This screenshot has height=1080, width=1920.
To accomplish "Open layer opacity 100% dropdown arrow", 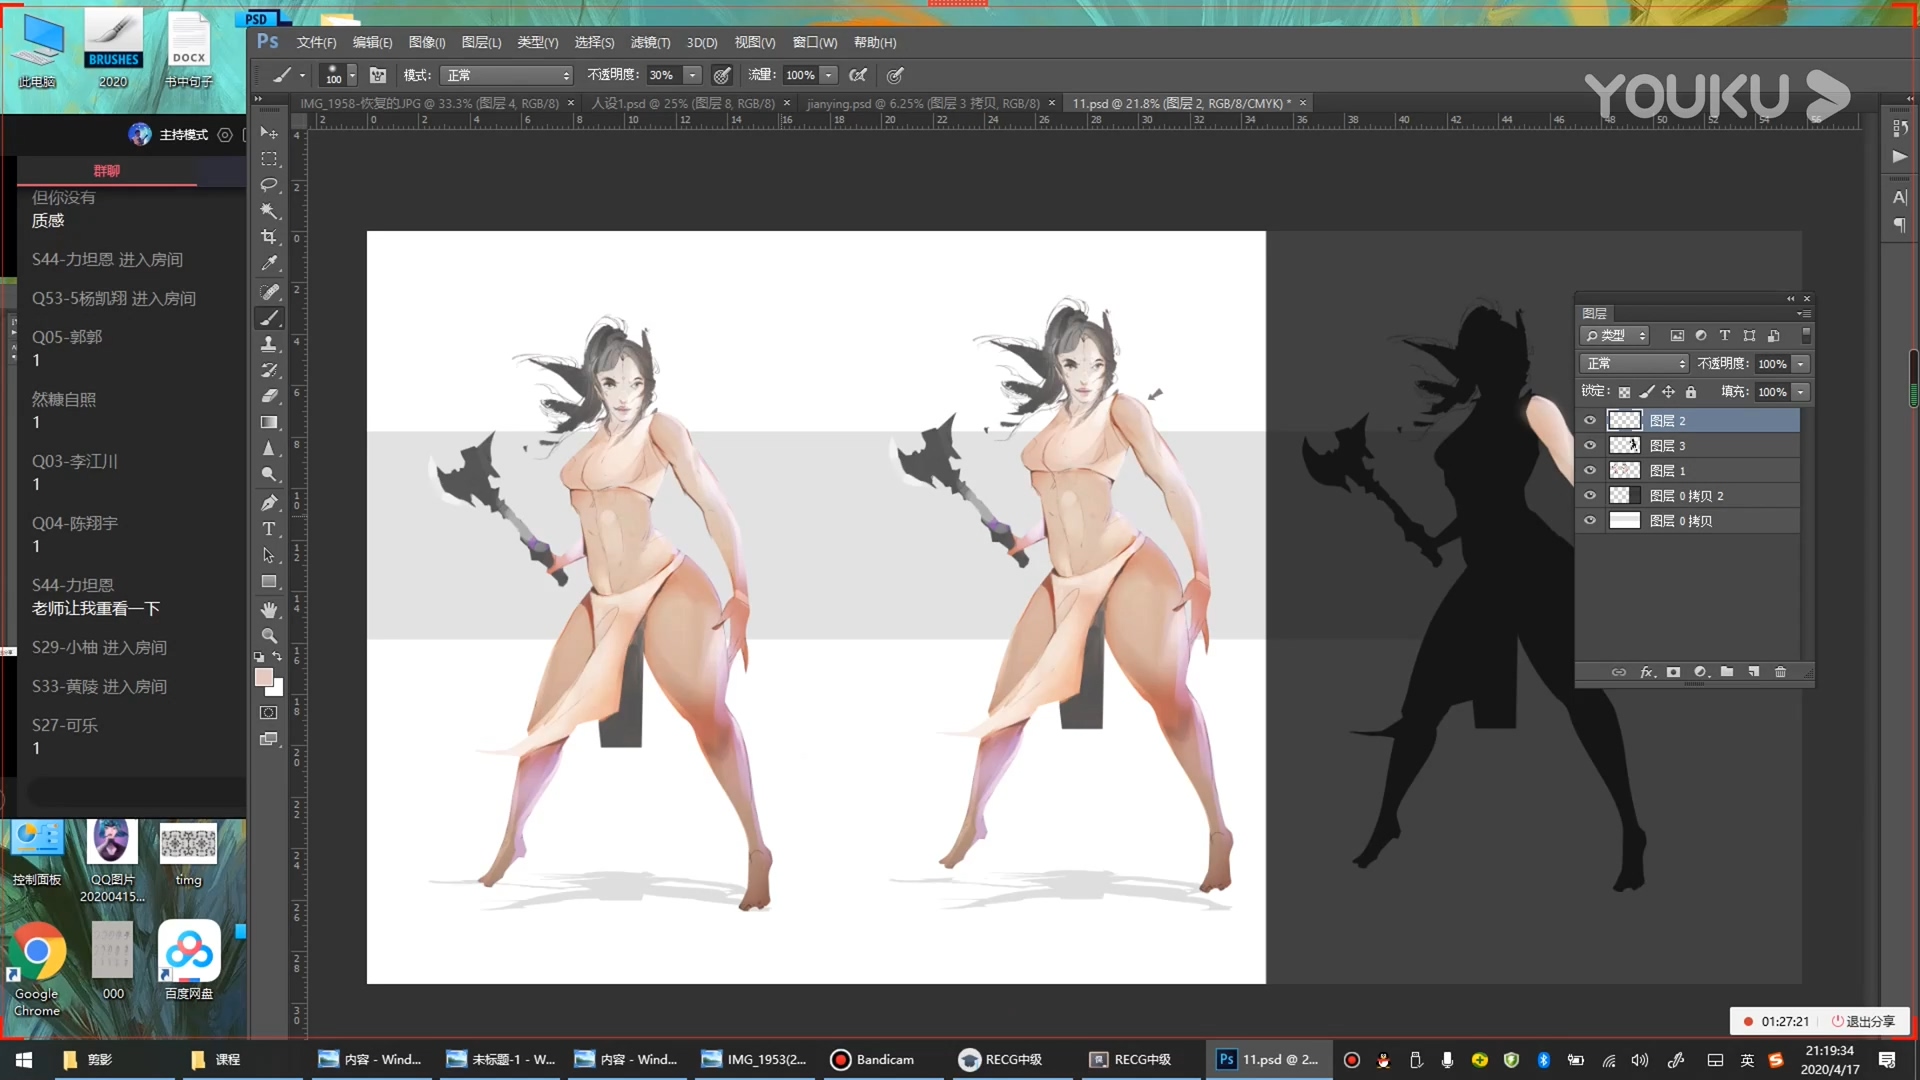I will pyautogui.click(x=1801, y=364).
